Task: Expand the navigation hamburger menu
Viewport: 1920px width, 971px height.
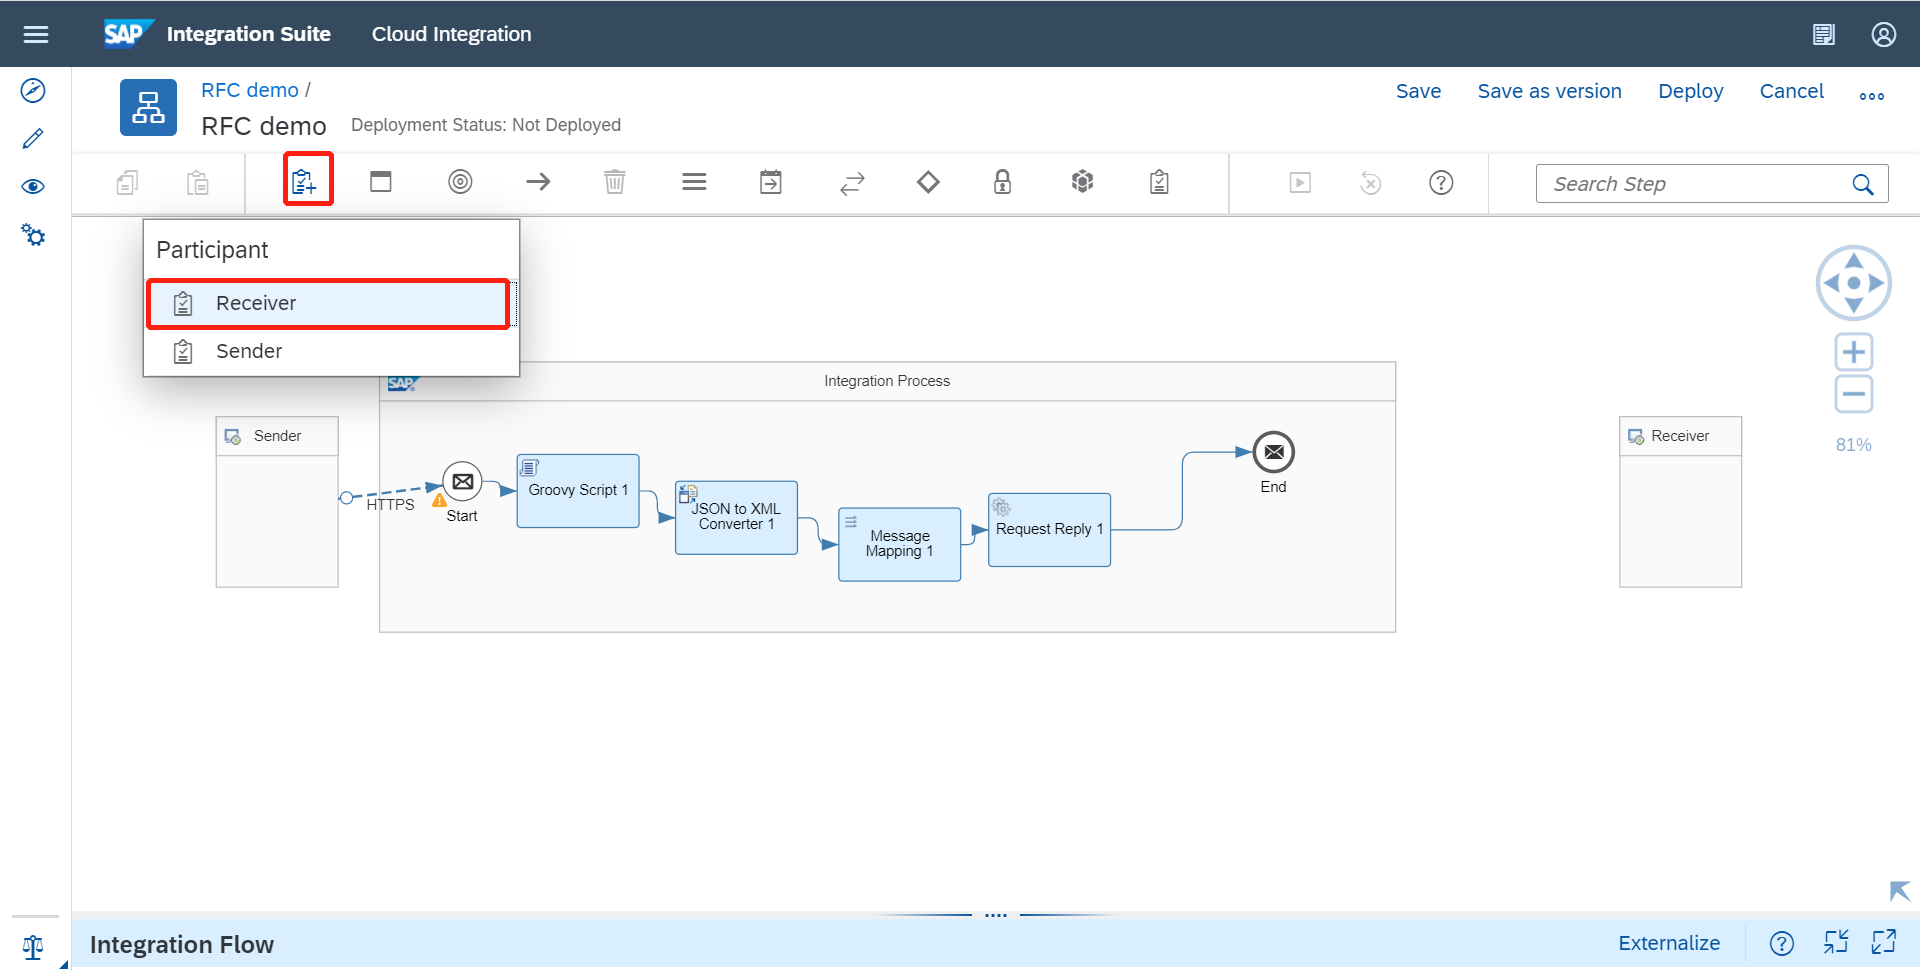Action: [x=36, y=33]
